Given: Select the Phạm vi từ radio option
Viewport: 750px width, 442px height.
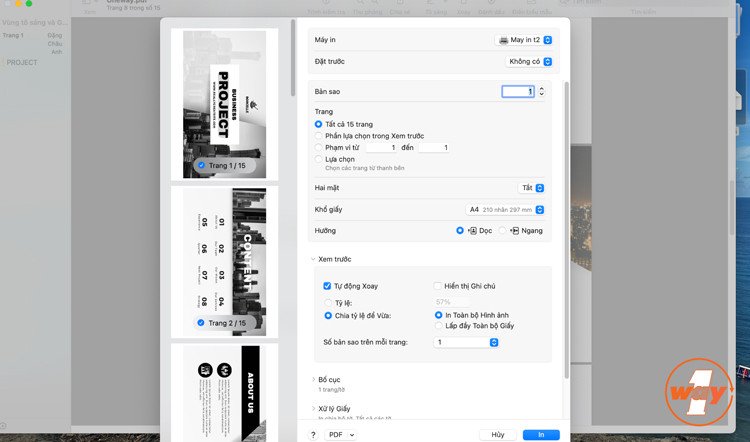Looking at the screenshot, I should pyautogui.click(x=319, y=147).
